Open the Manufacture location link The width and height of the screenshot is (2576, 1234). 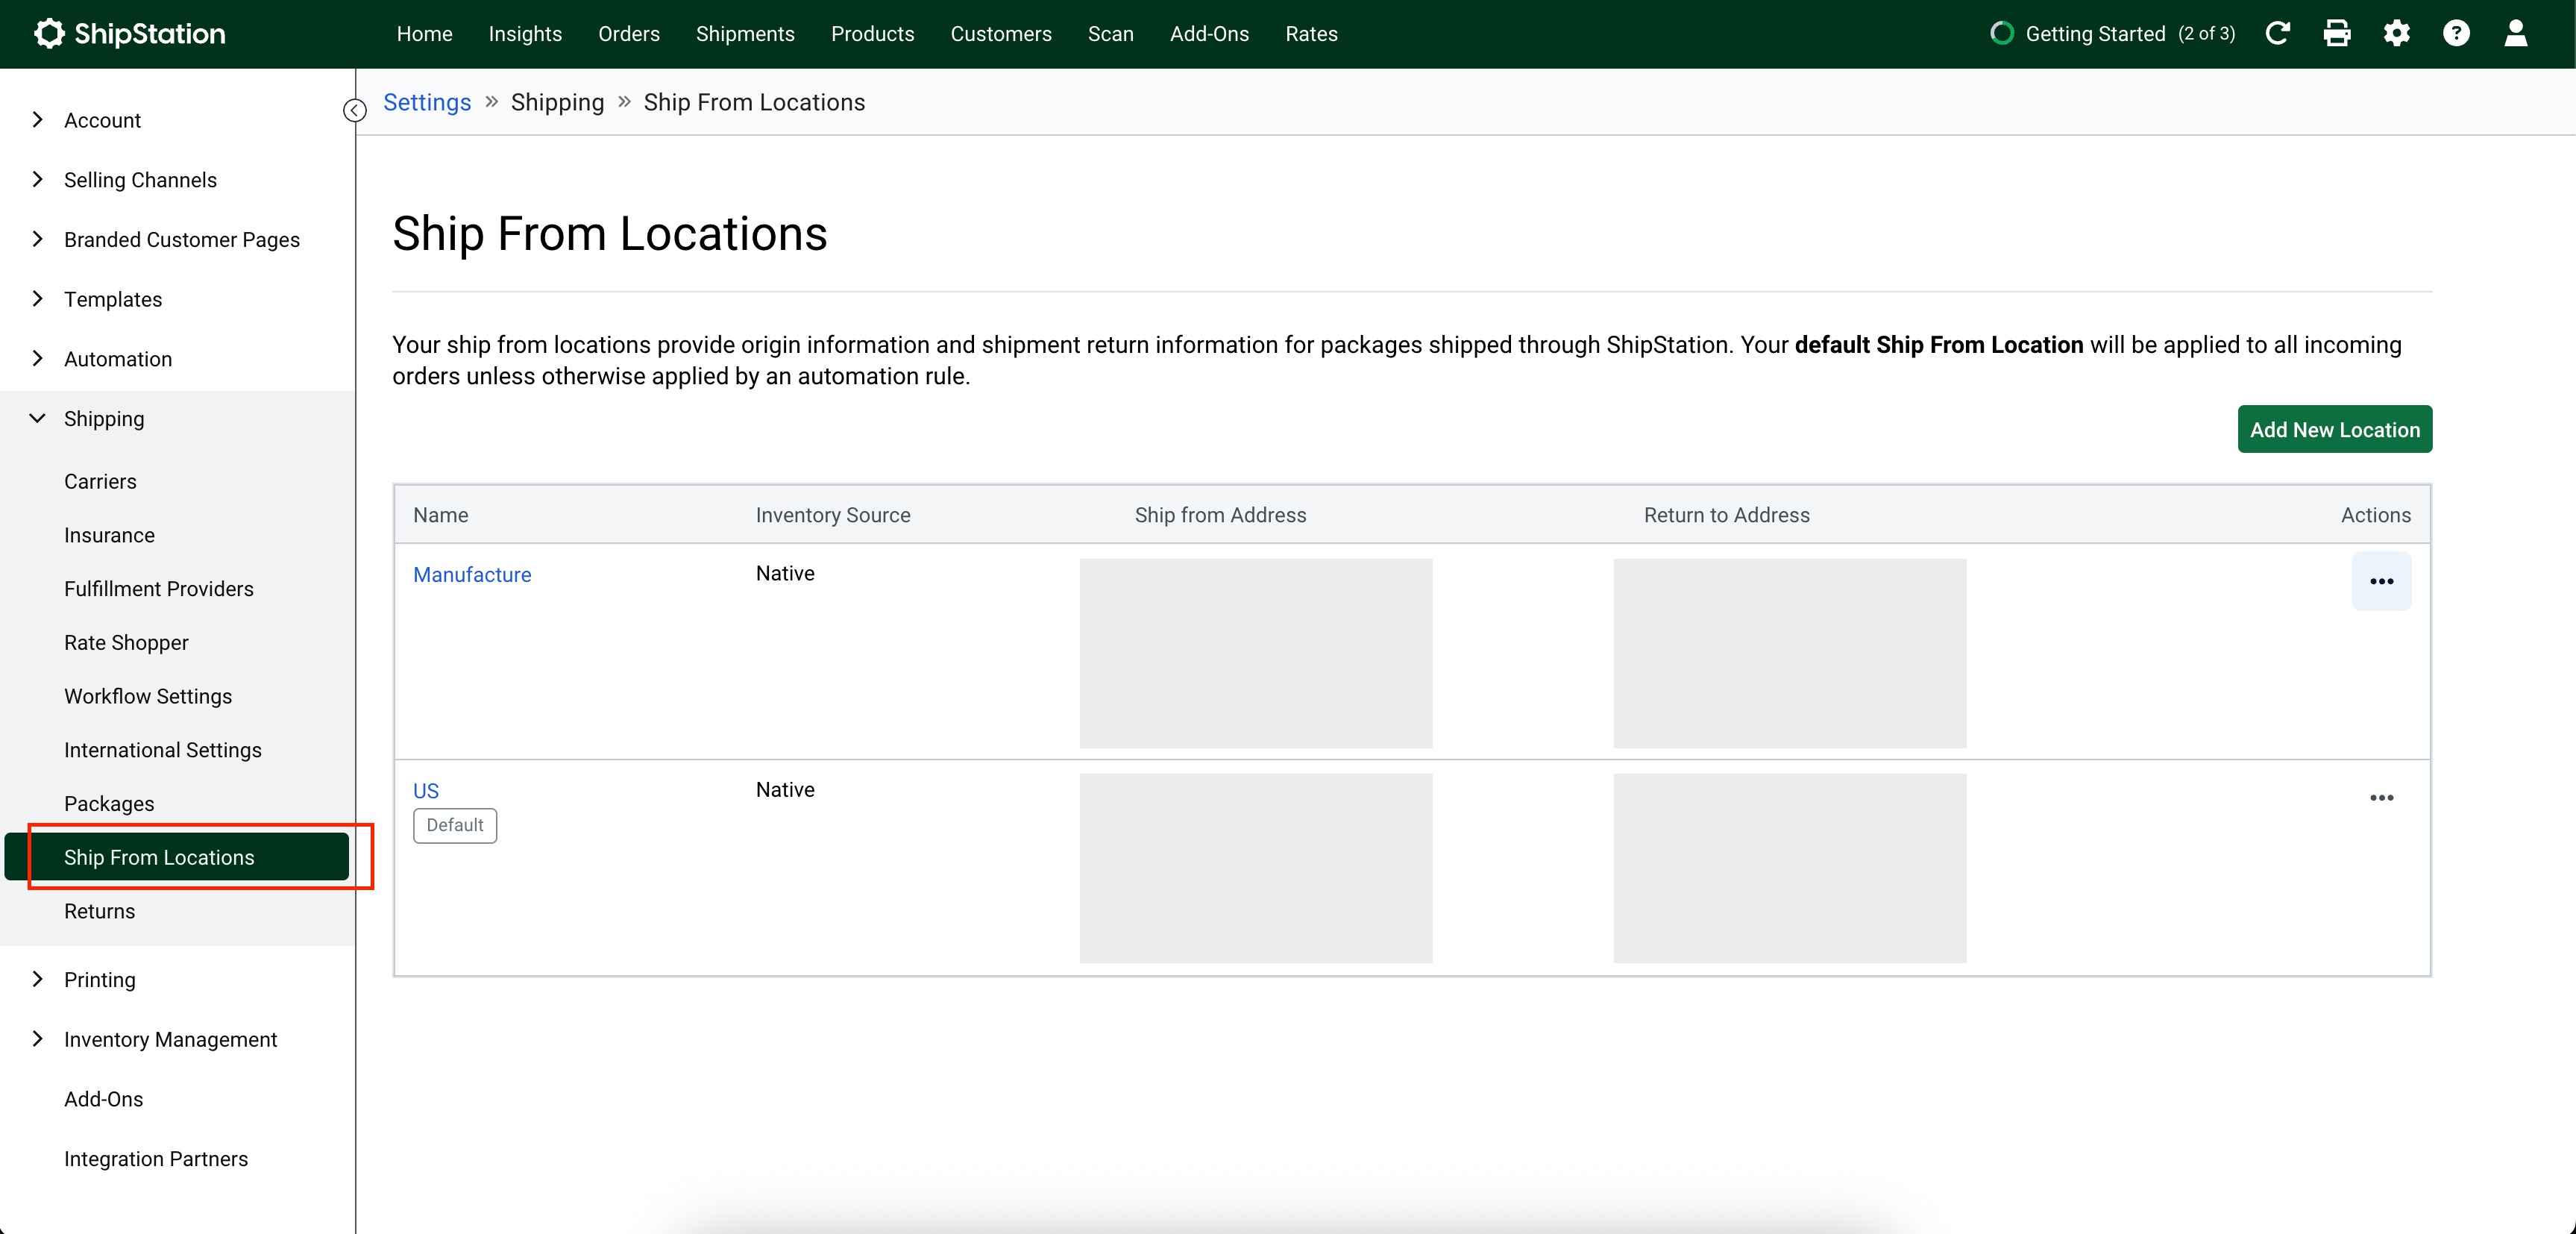(472, 575)
